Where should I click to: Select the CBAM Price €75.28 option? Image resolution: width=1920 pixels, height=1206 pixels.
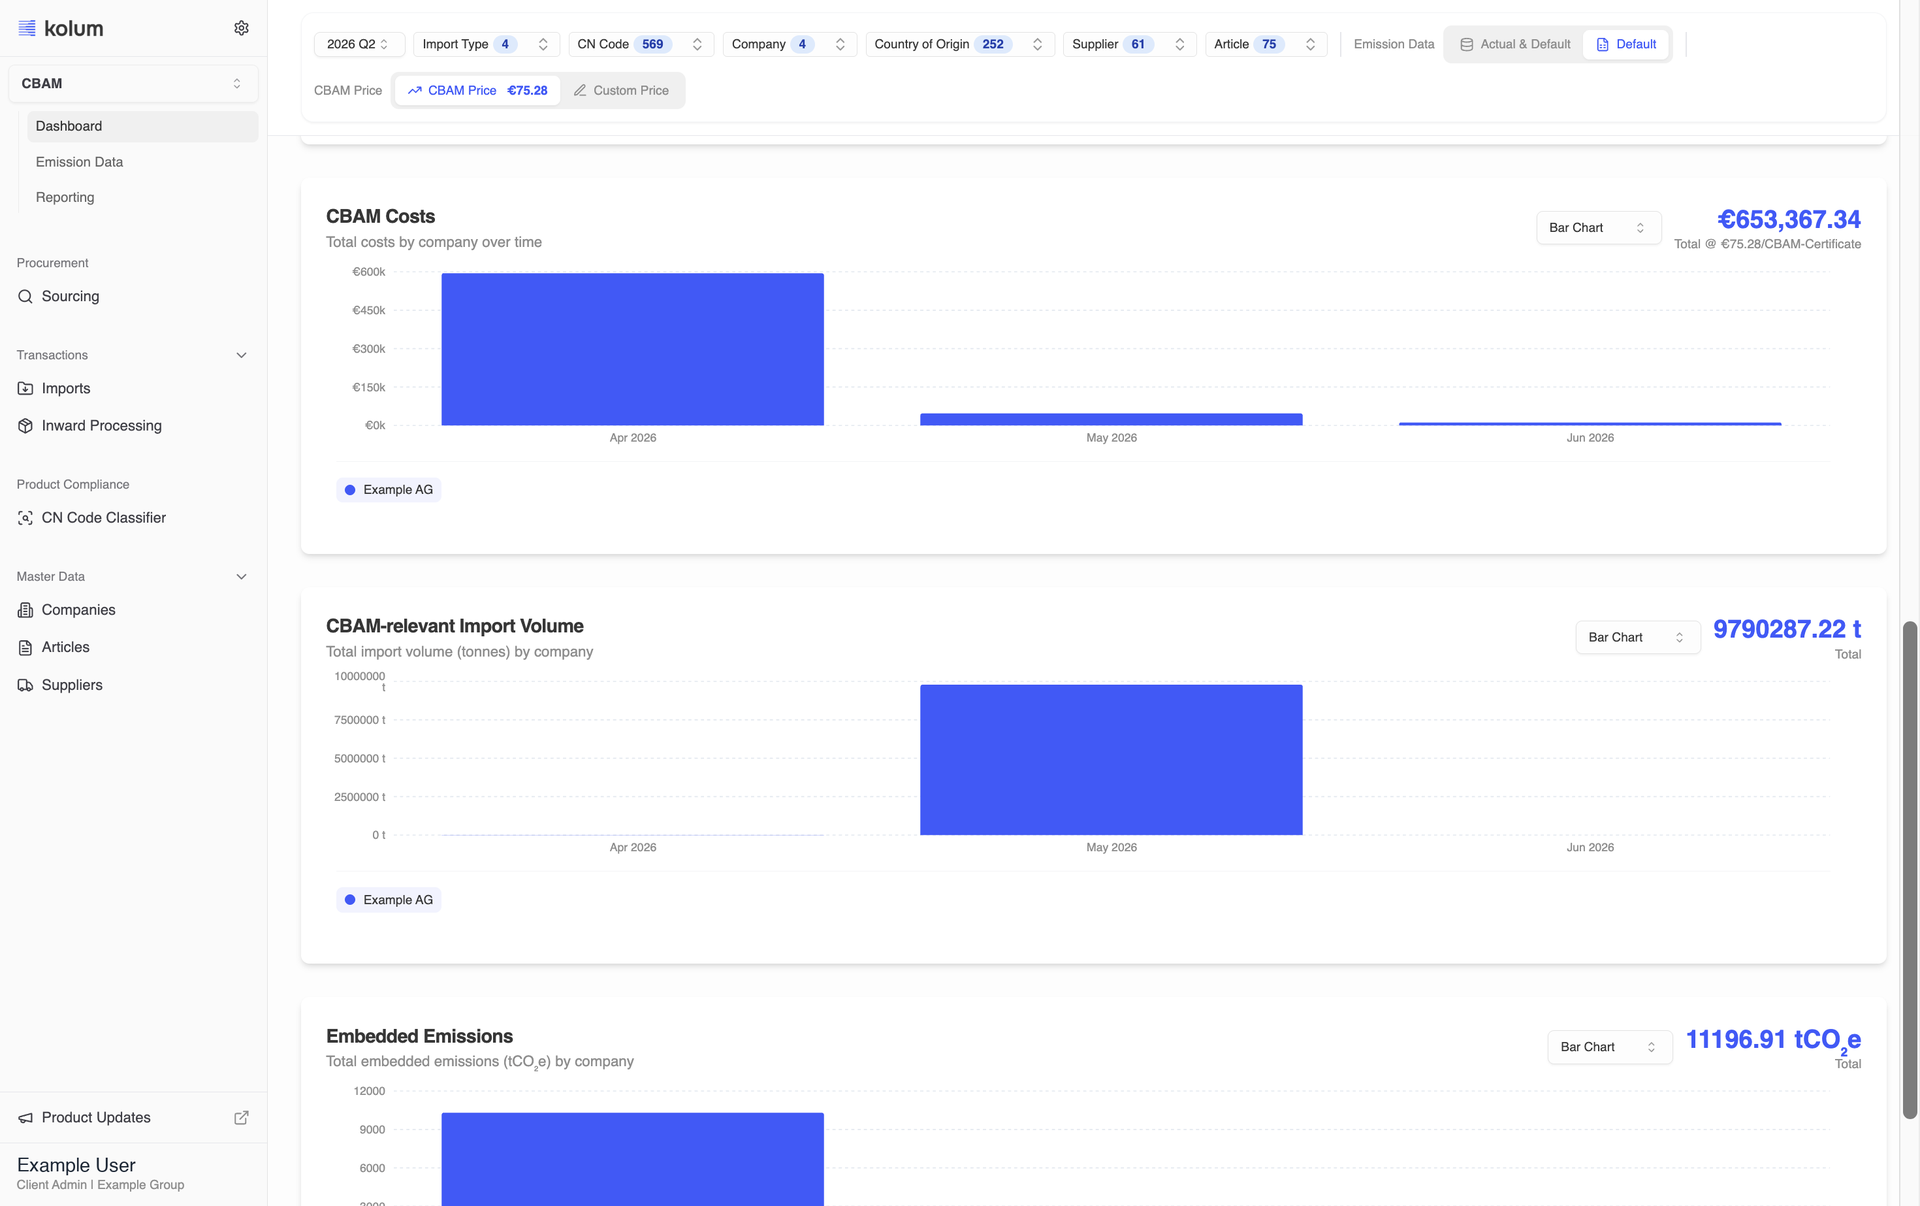[x=477, y=90]
